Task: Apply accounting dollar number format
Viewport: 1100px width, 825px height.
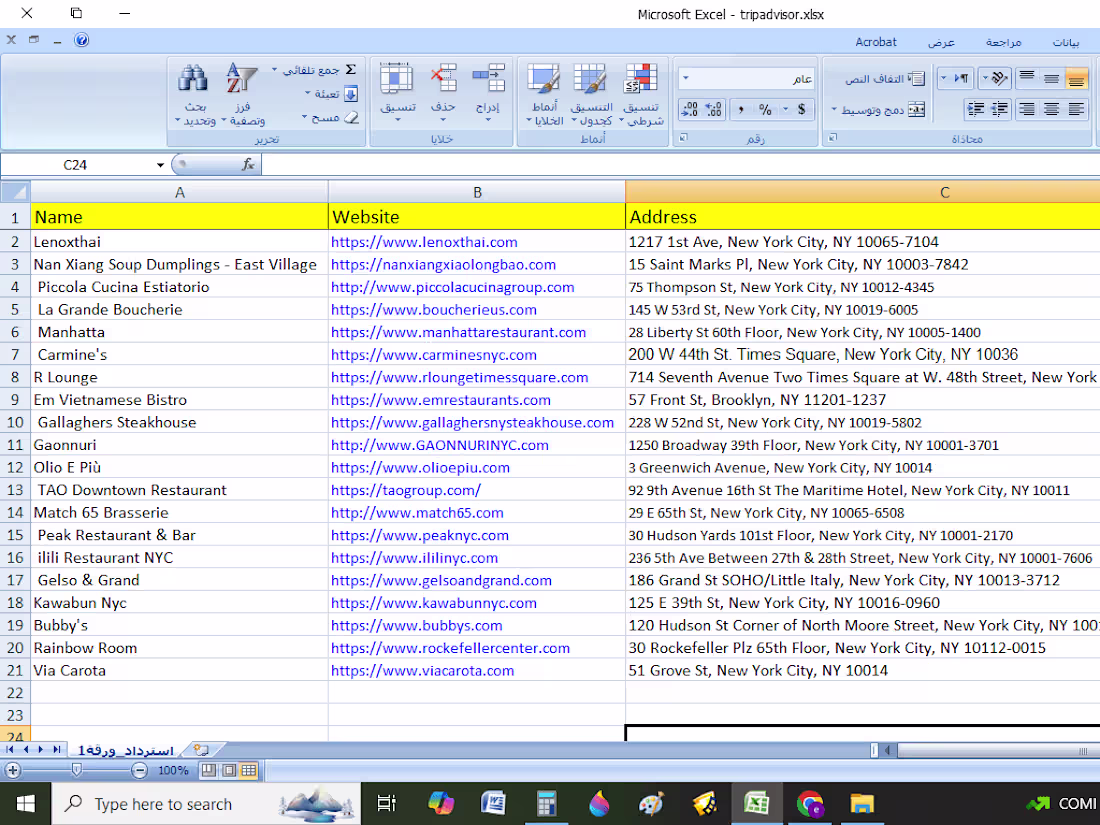Action: tap(801, 109)
